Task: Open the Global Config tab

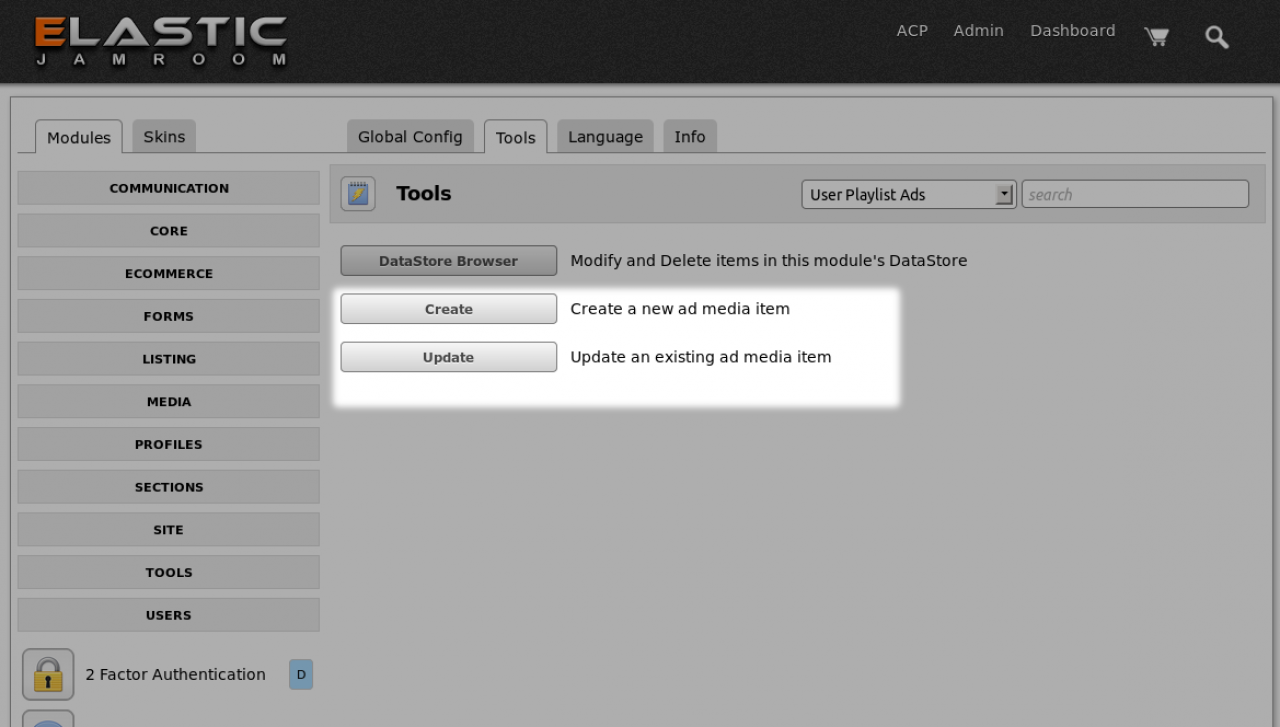Action: [410, 136]
